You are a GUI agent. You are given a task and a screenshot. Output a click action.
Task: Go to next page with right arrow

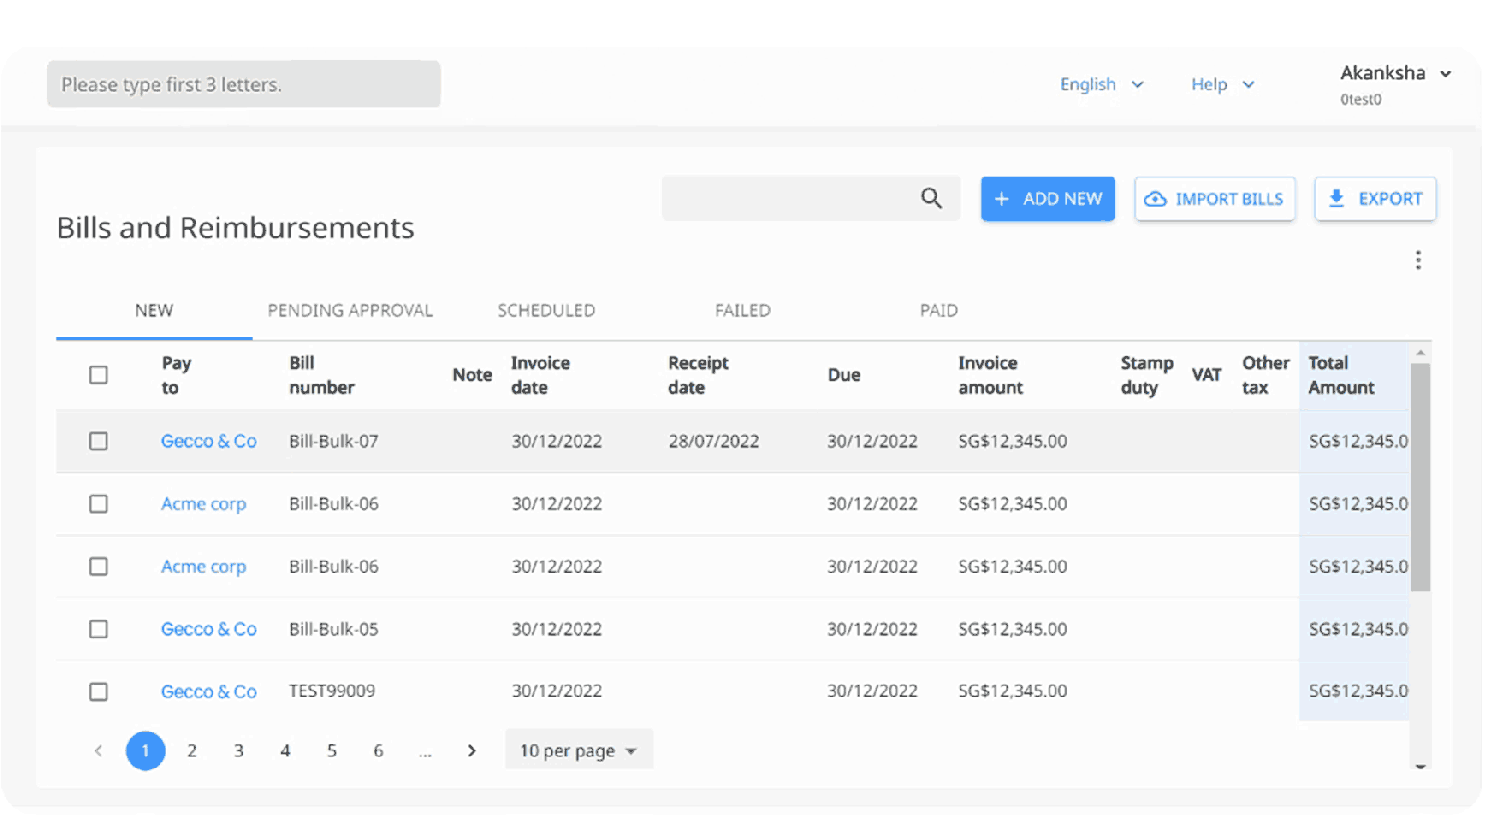(472, 750)
